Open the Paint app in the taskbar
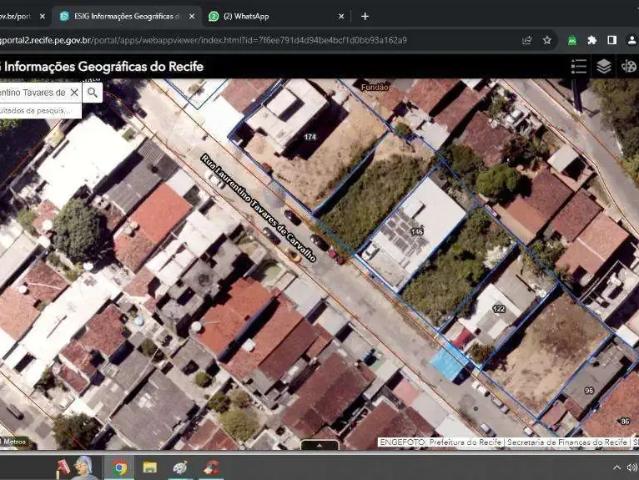The width and height of the screenshot is (639, 480). (x=180, y=468)
